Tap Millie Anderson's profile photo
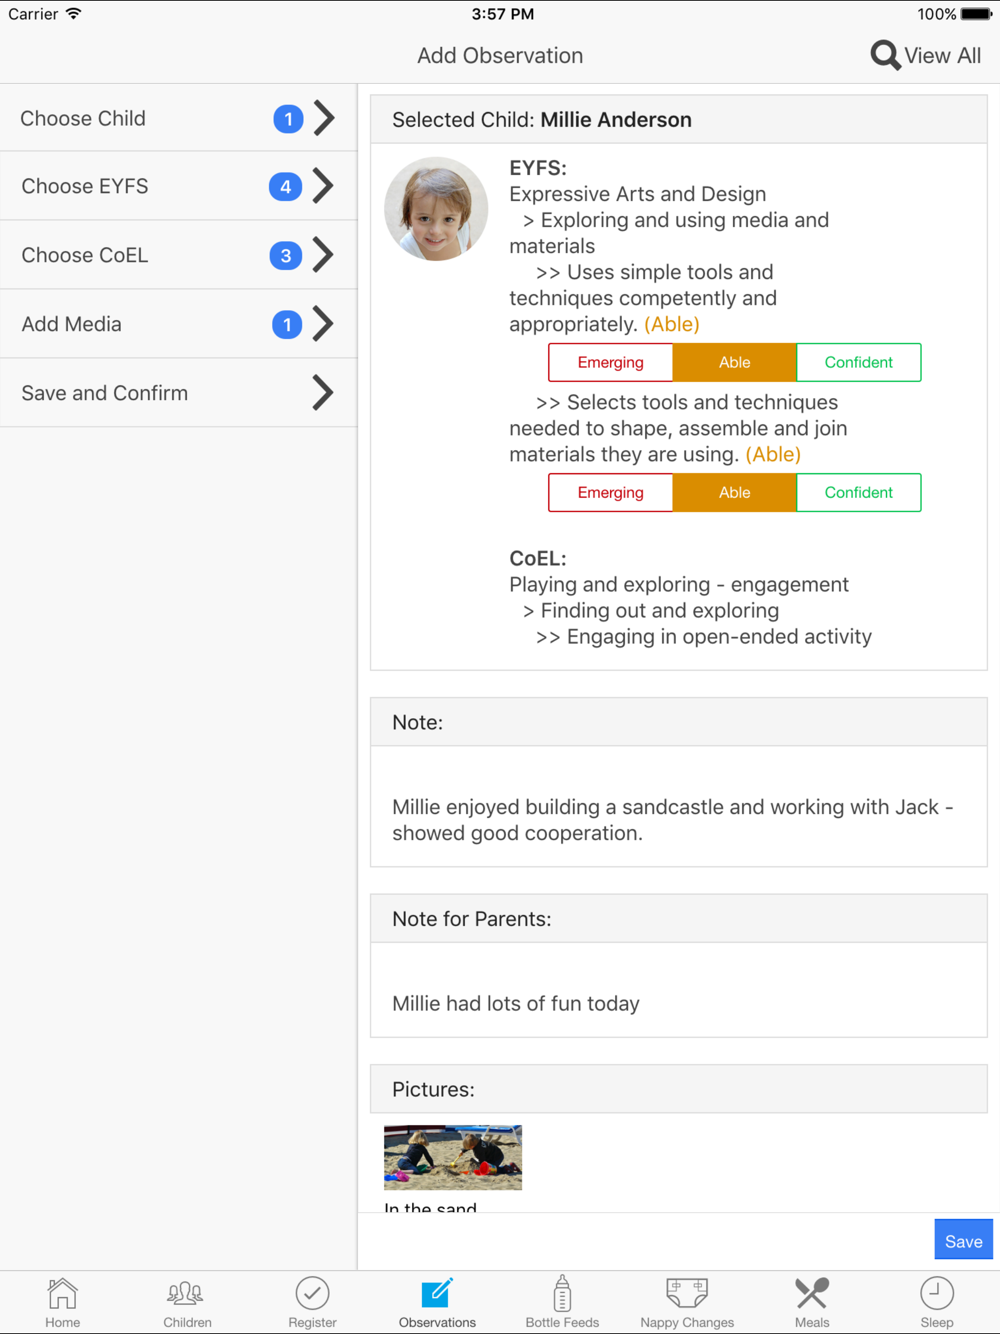 (x=436, y=209)
